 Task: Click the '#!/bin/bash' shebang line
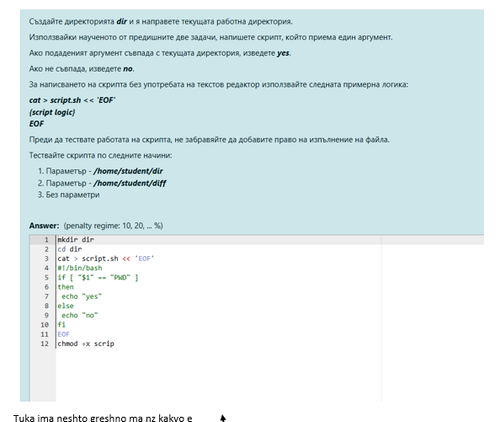(80, 268)
